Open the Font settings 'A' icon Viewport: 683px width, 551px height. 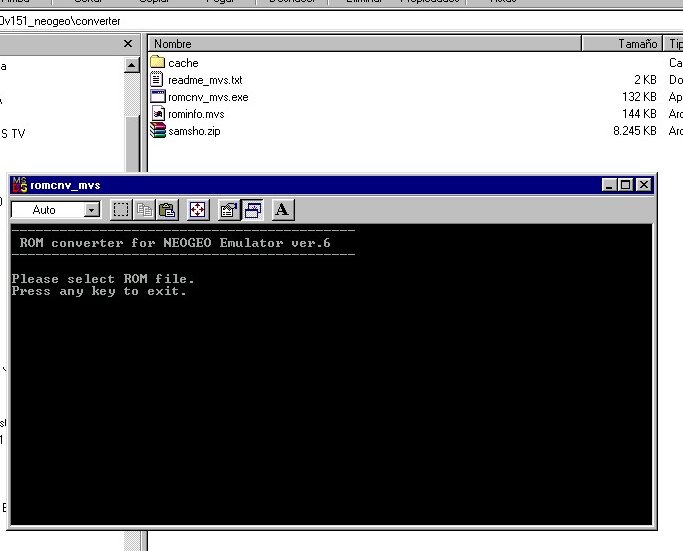(x=282, y=210)
